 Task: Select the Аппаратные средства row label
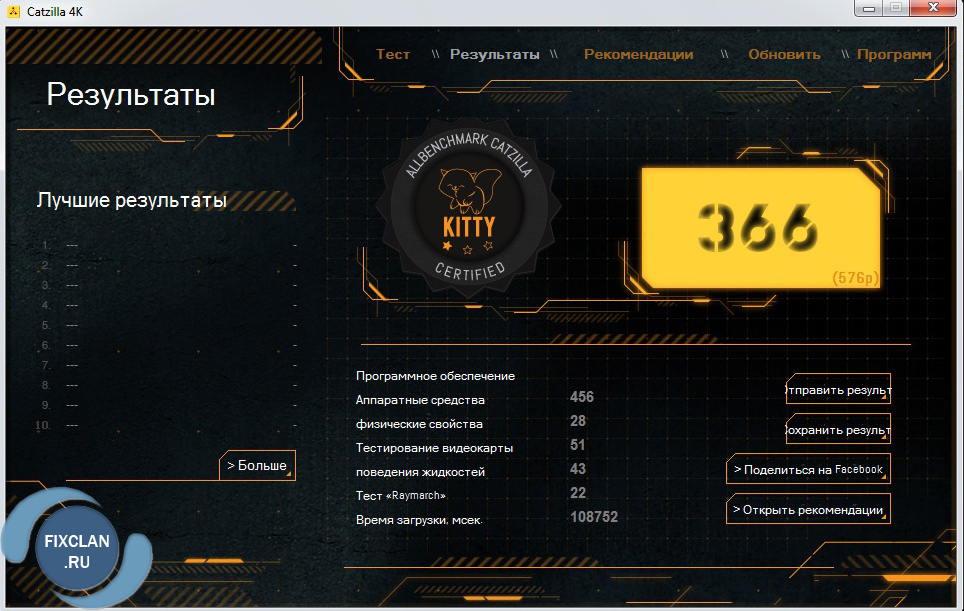click(420, 400)
